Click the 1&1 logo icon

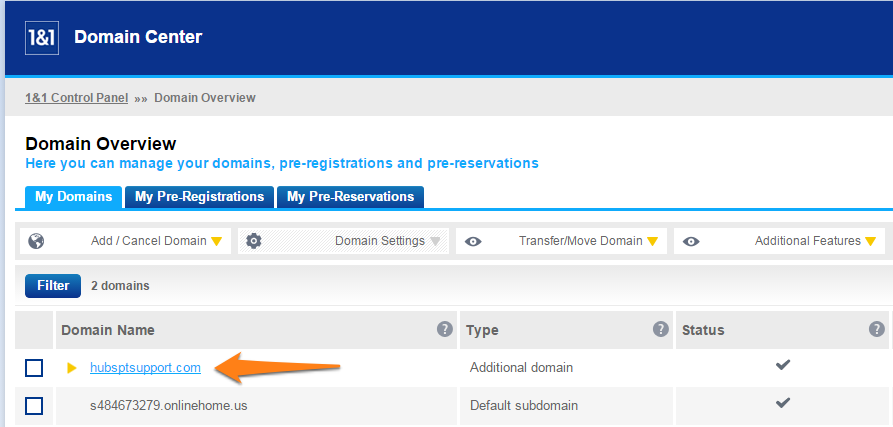point(42,38)
